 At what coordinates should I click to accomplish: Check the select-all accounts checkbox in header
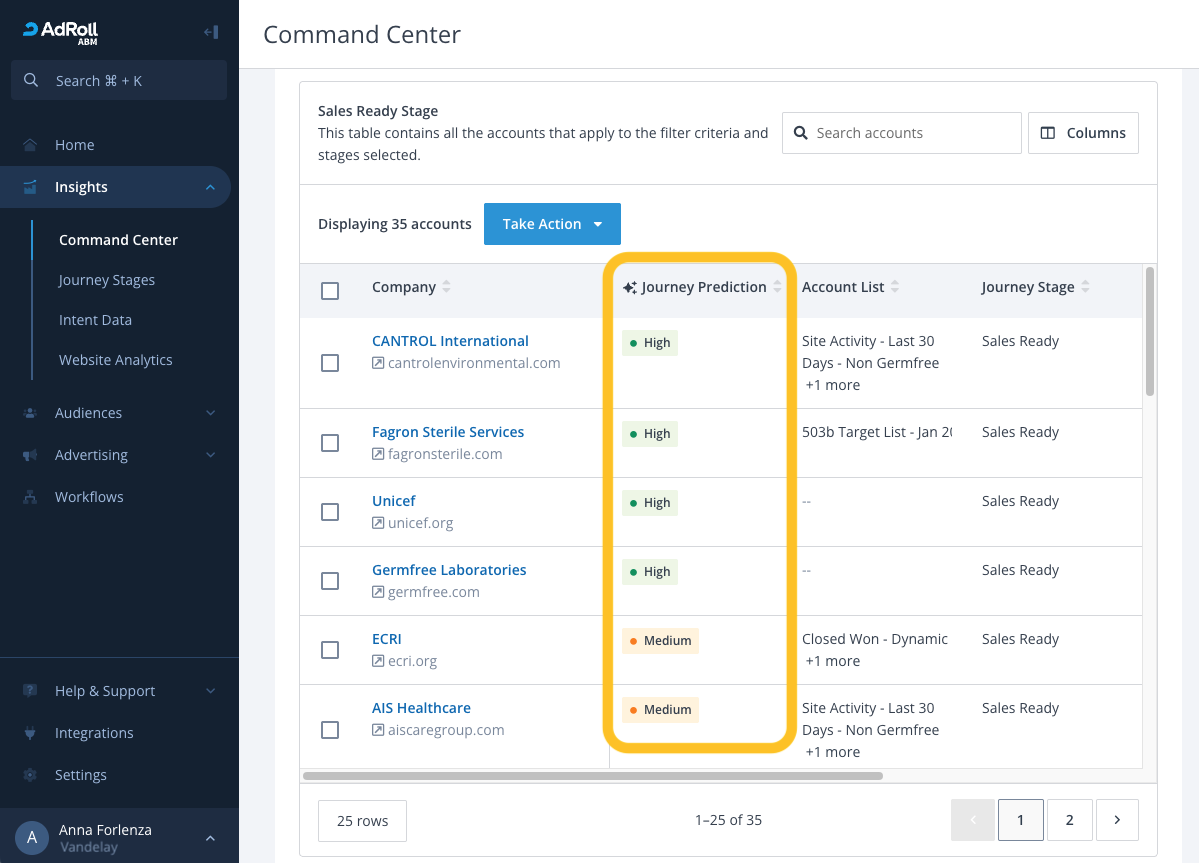pyautogui.click(x=330, y=290)
